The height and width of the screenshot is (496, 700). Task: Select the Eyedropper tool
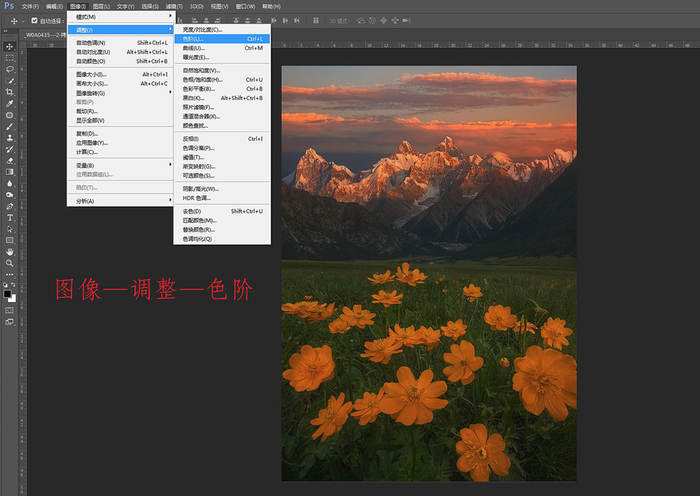[x=10, y=103]
